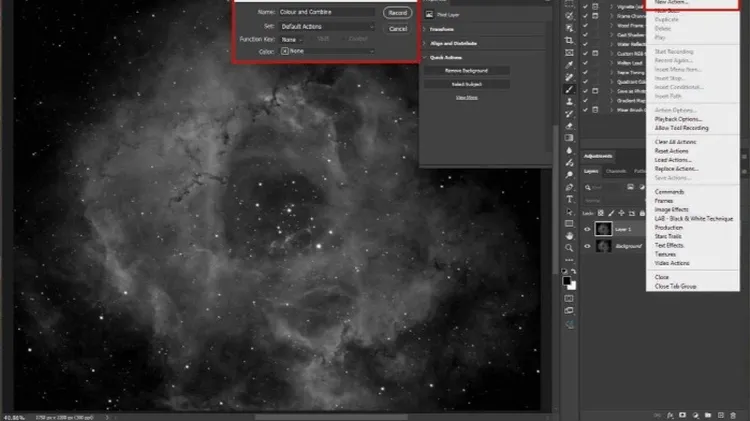Choose New Action from the panel menu
Screen dimensions: 750x421
click(672, 4)
